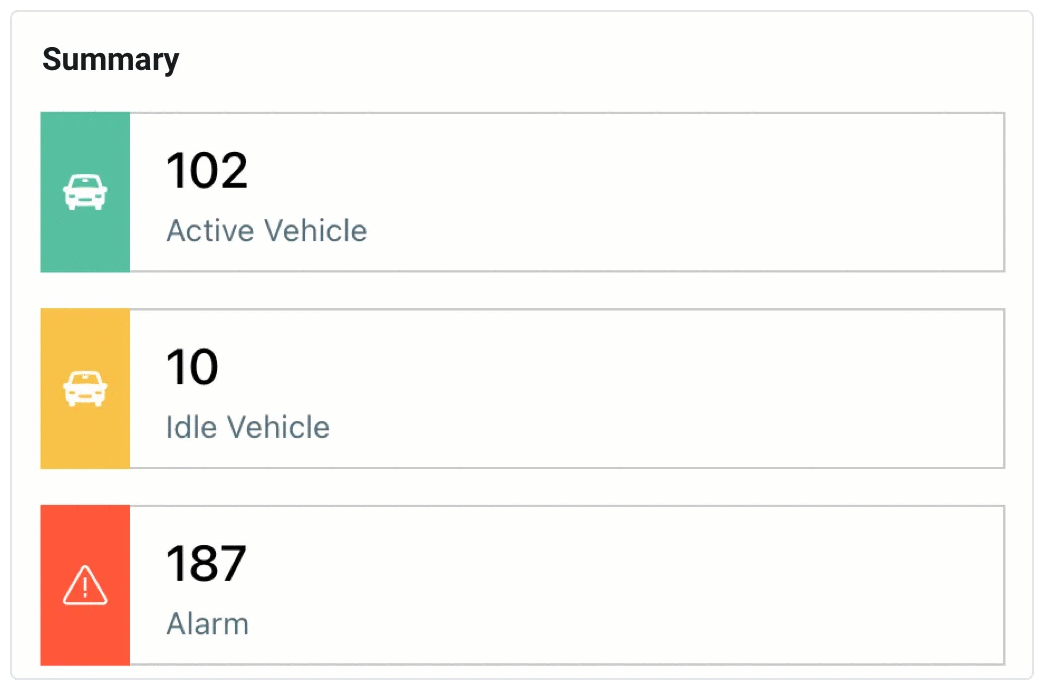Screen dimensions: 1044x690
Task: Click the 187 alarm count
Action: click(x=206, y=563)
